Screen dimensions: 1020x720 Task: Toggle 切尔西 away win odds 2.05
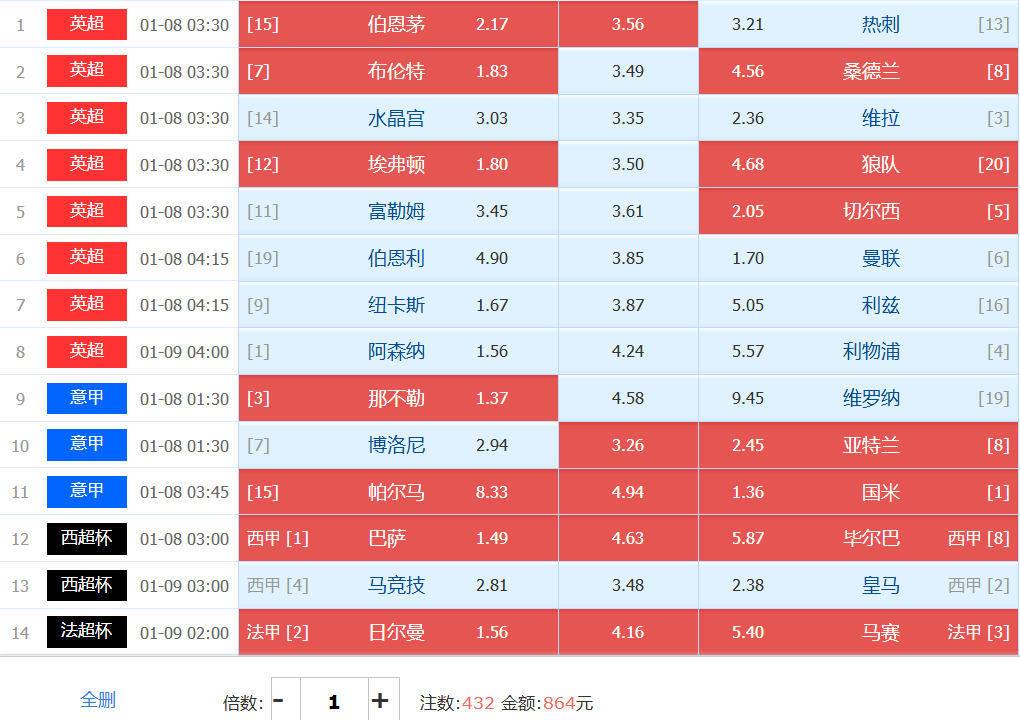tap(858, 212)
